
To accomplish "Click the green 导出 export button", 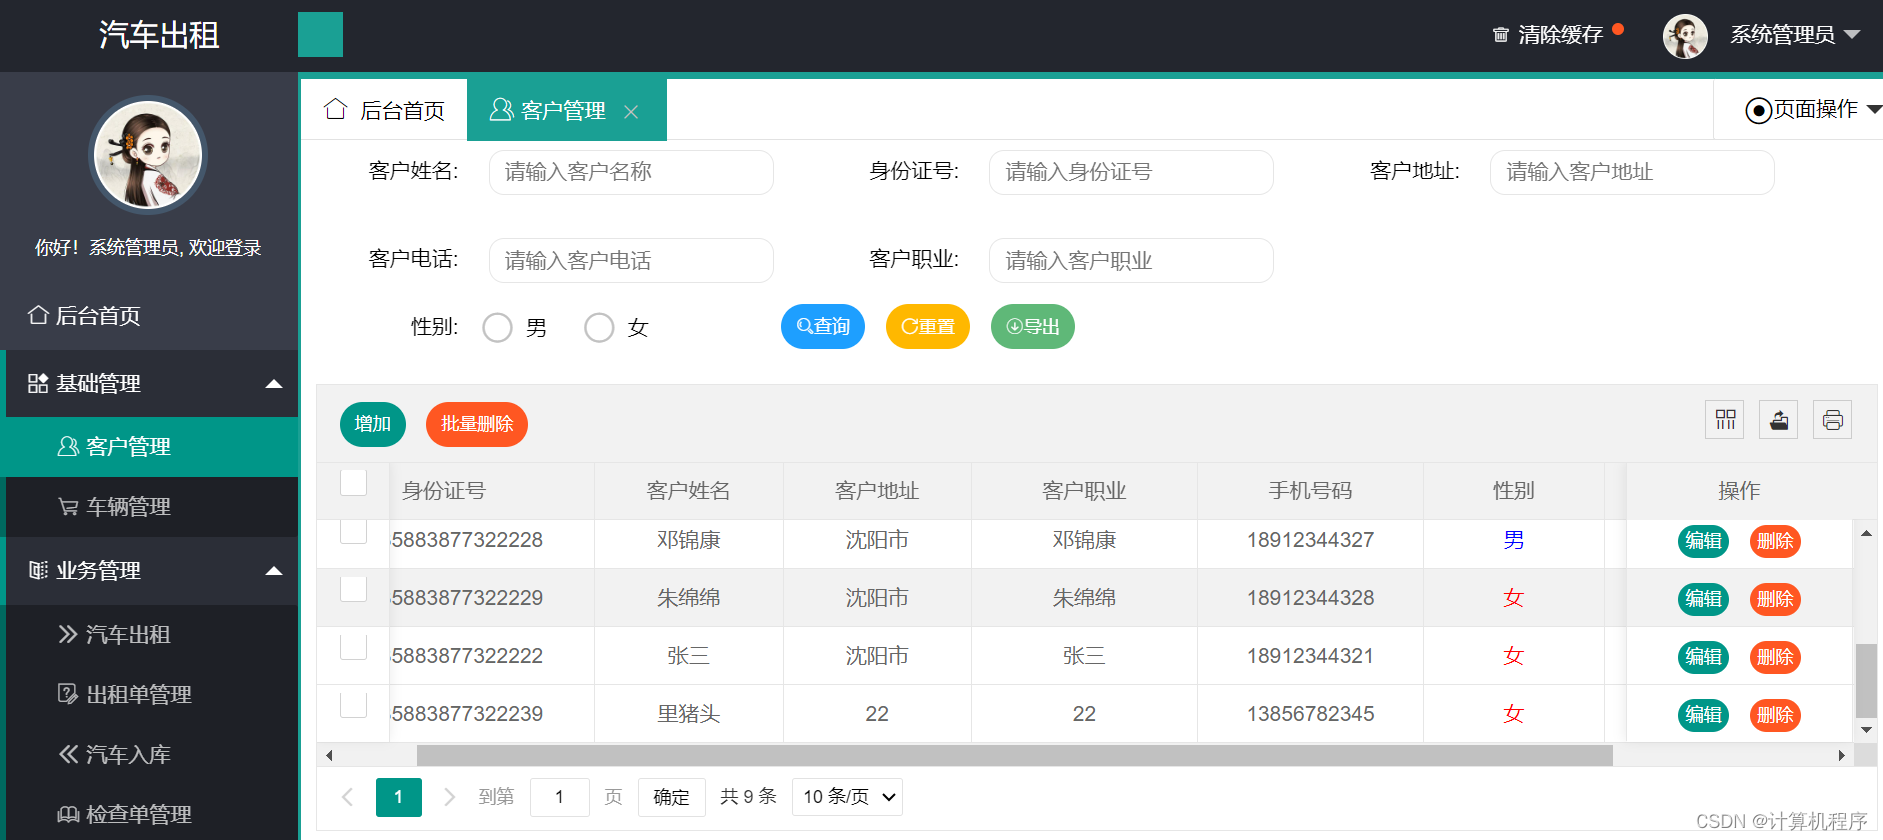I will 1033,327.
